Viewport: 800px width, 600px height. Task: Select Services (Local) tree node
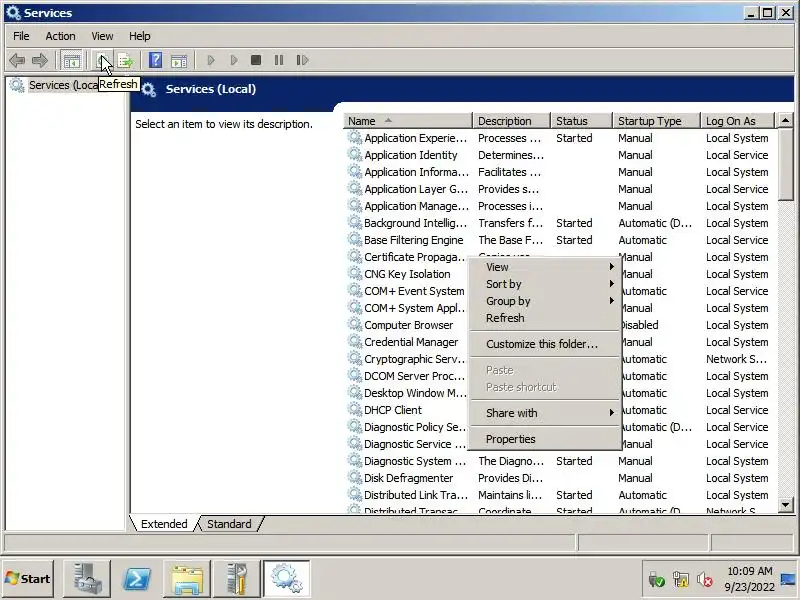point(63,85)
